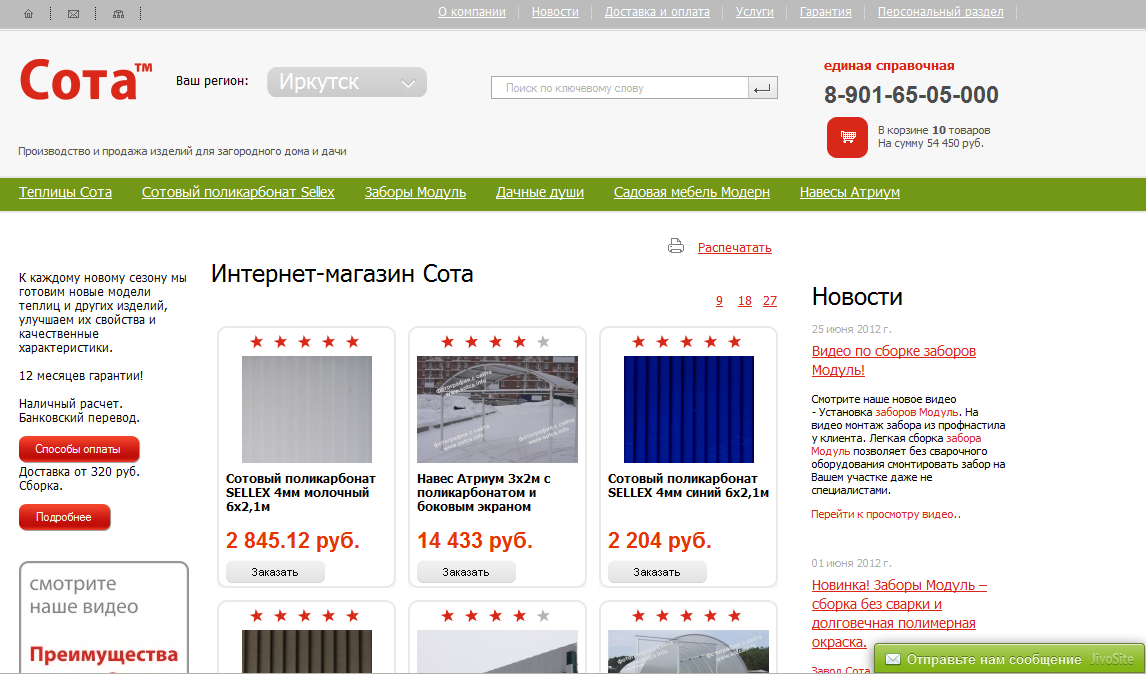Order Навес Атриум 3х2м
Viewport: 1146px width, 674px height.
pyautogui.click(x=466, y=572)
